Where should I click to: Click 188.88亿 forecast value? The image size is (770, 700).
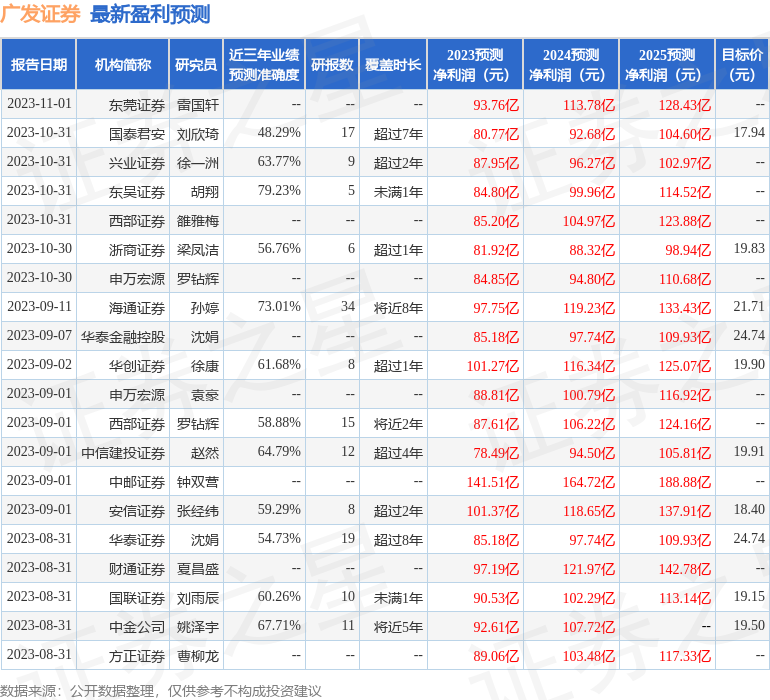click(x=685, y=482)
